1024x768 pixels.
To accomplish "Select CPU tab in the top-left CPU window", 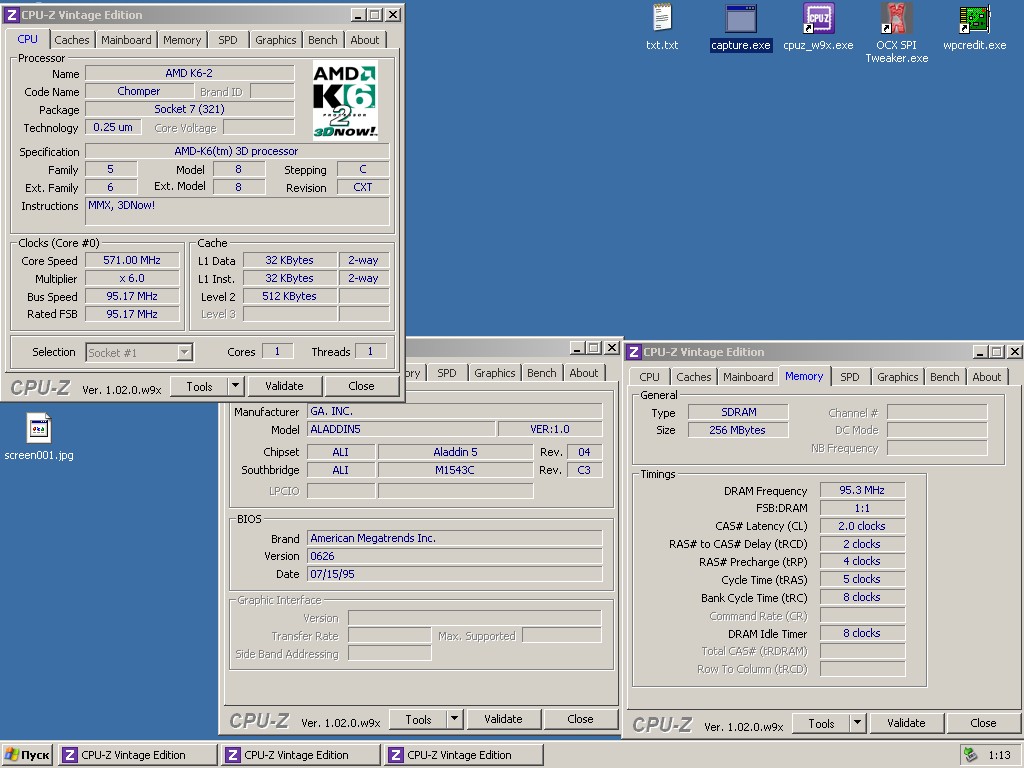I will tap(27, 39).
